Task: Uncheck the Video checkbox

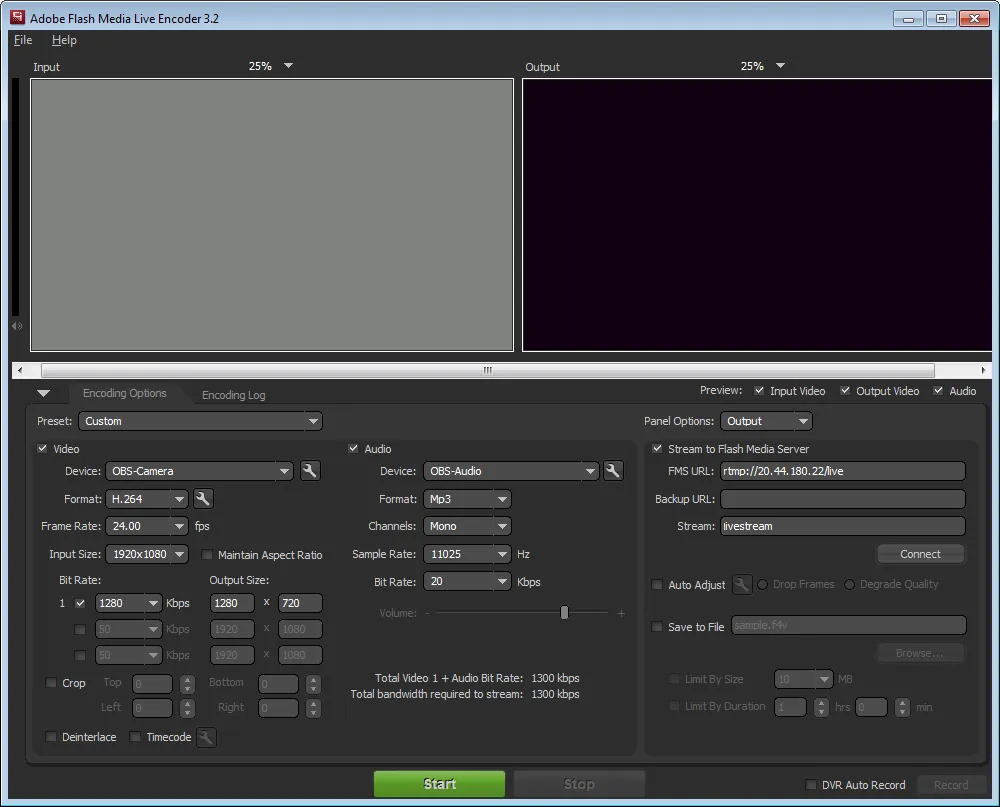Action: tap(42, 448)
